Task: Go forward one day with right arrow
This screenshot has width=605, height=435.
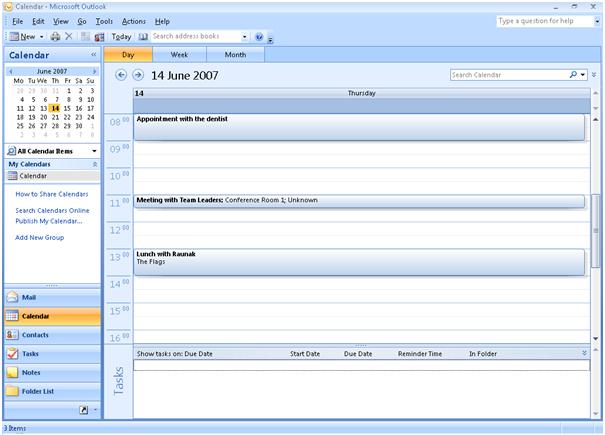Action: tap(138, 75)
